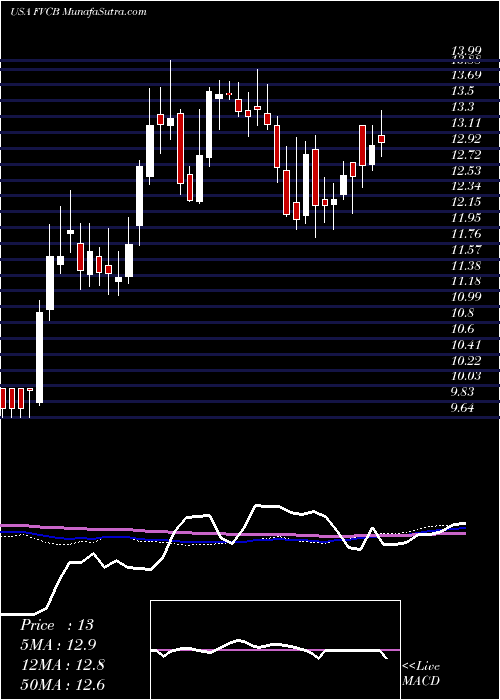This screenshot has width=500, height=700.
Task: Click the 50MA : 12.6 readout
Action: tap(62, 684)
